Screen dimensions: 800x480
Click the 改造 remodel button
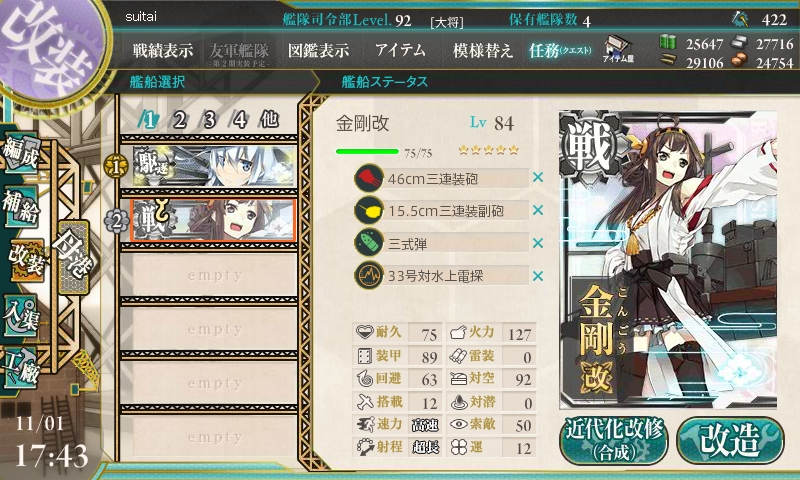[730, 440]
